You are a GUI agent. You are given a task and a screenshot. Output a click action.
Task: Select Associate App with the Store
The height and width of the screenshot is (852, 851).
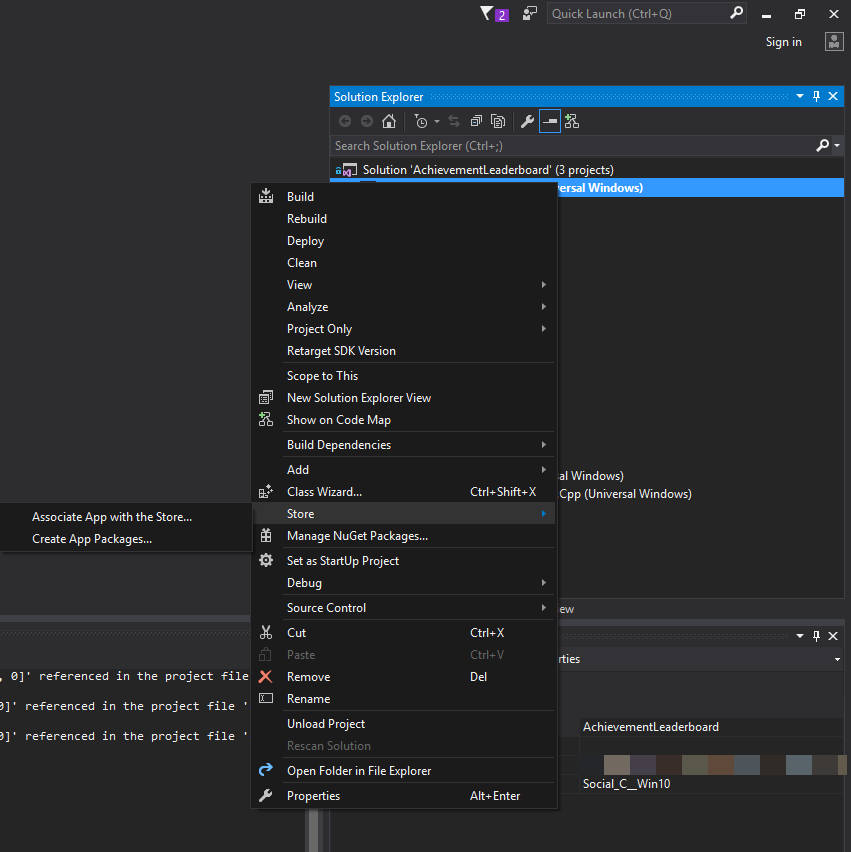tap(126, 517)
